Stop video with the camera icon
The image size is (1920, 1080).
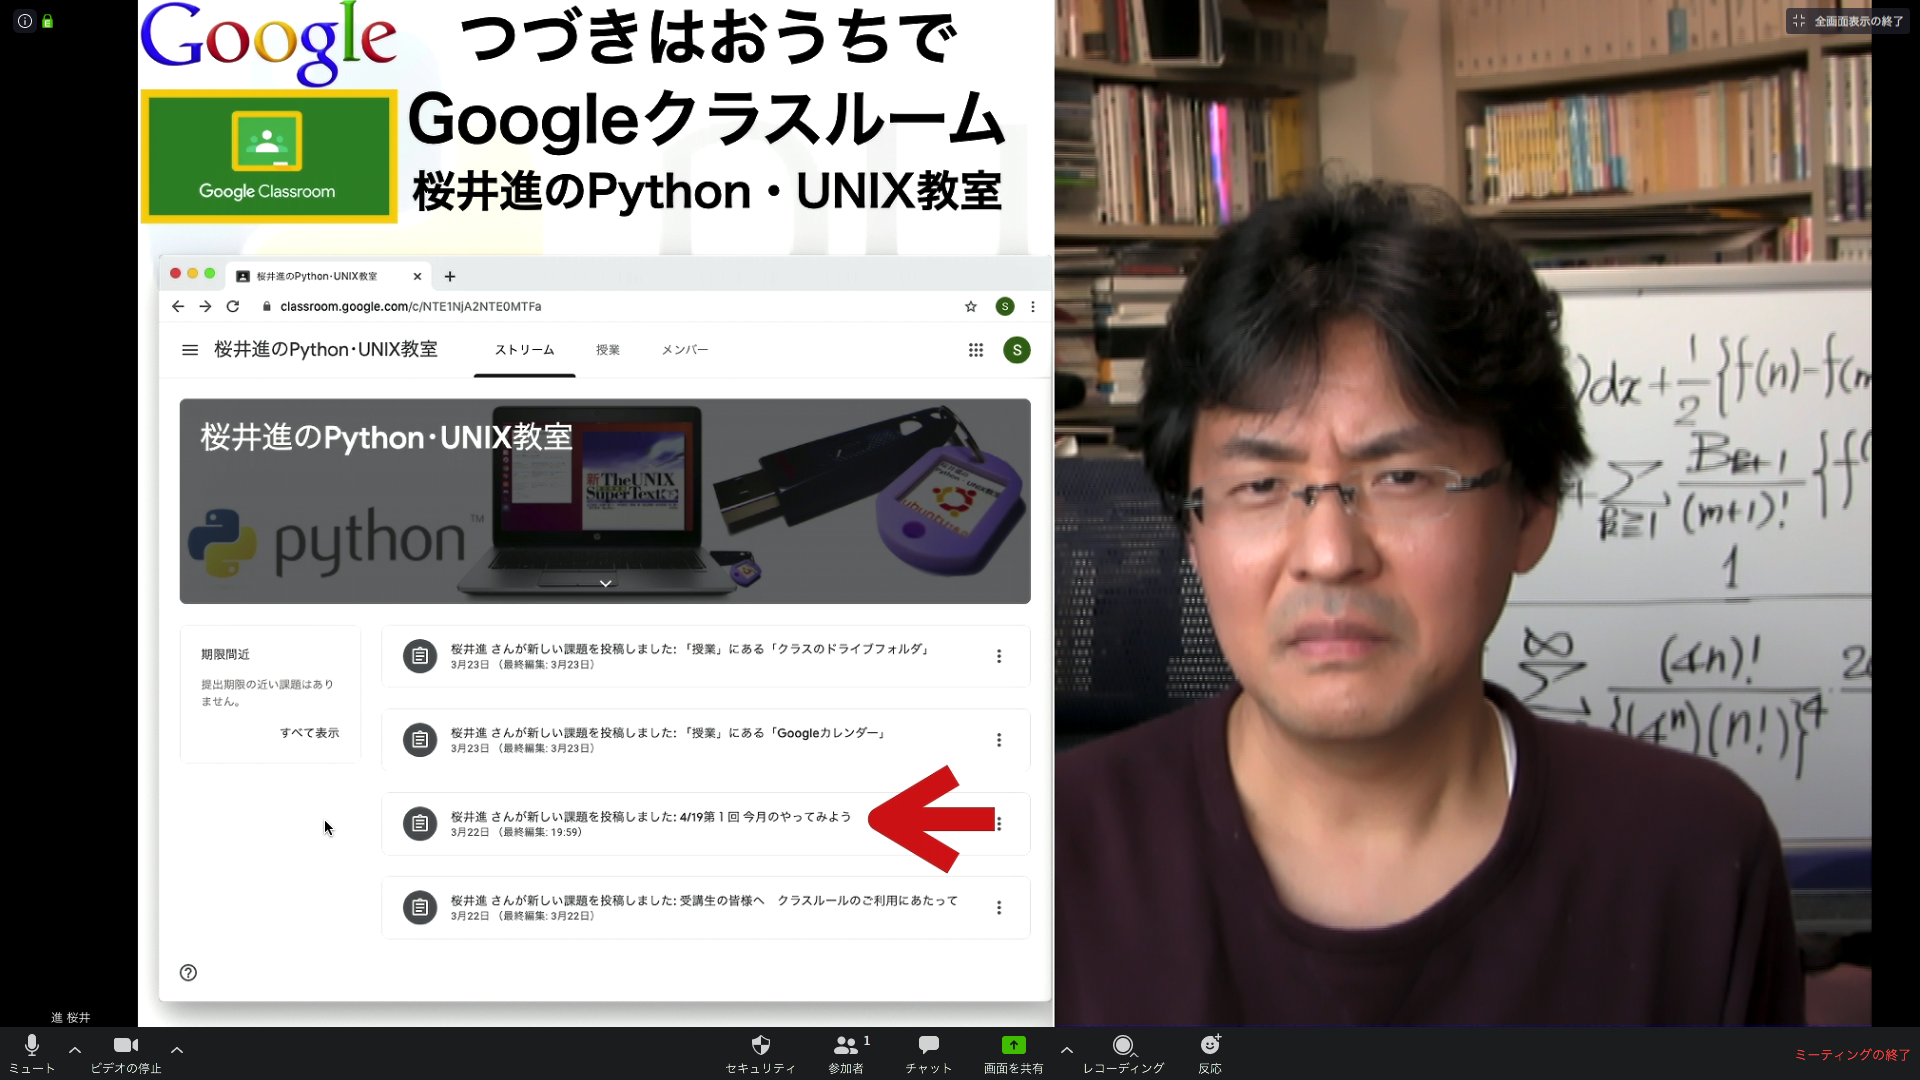[126, 1053]
